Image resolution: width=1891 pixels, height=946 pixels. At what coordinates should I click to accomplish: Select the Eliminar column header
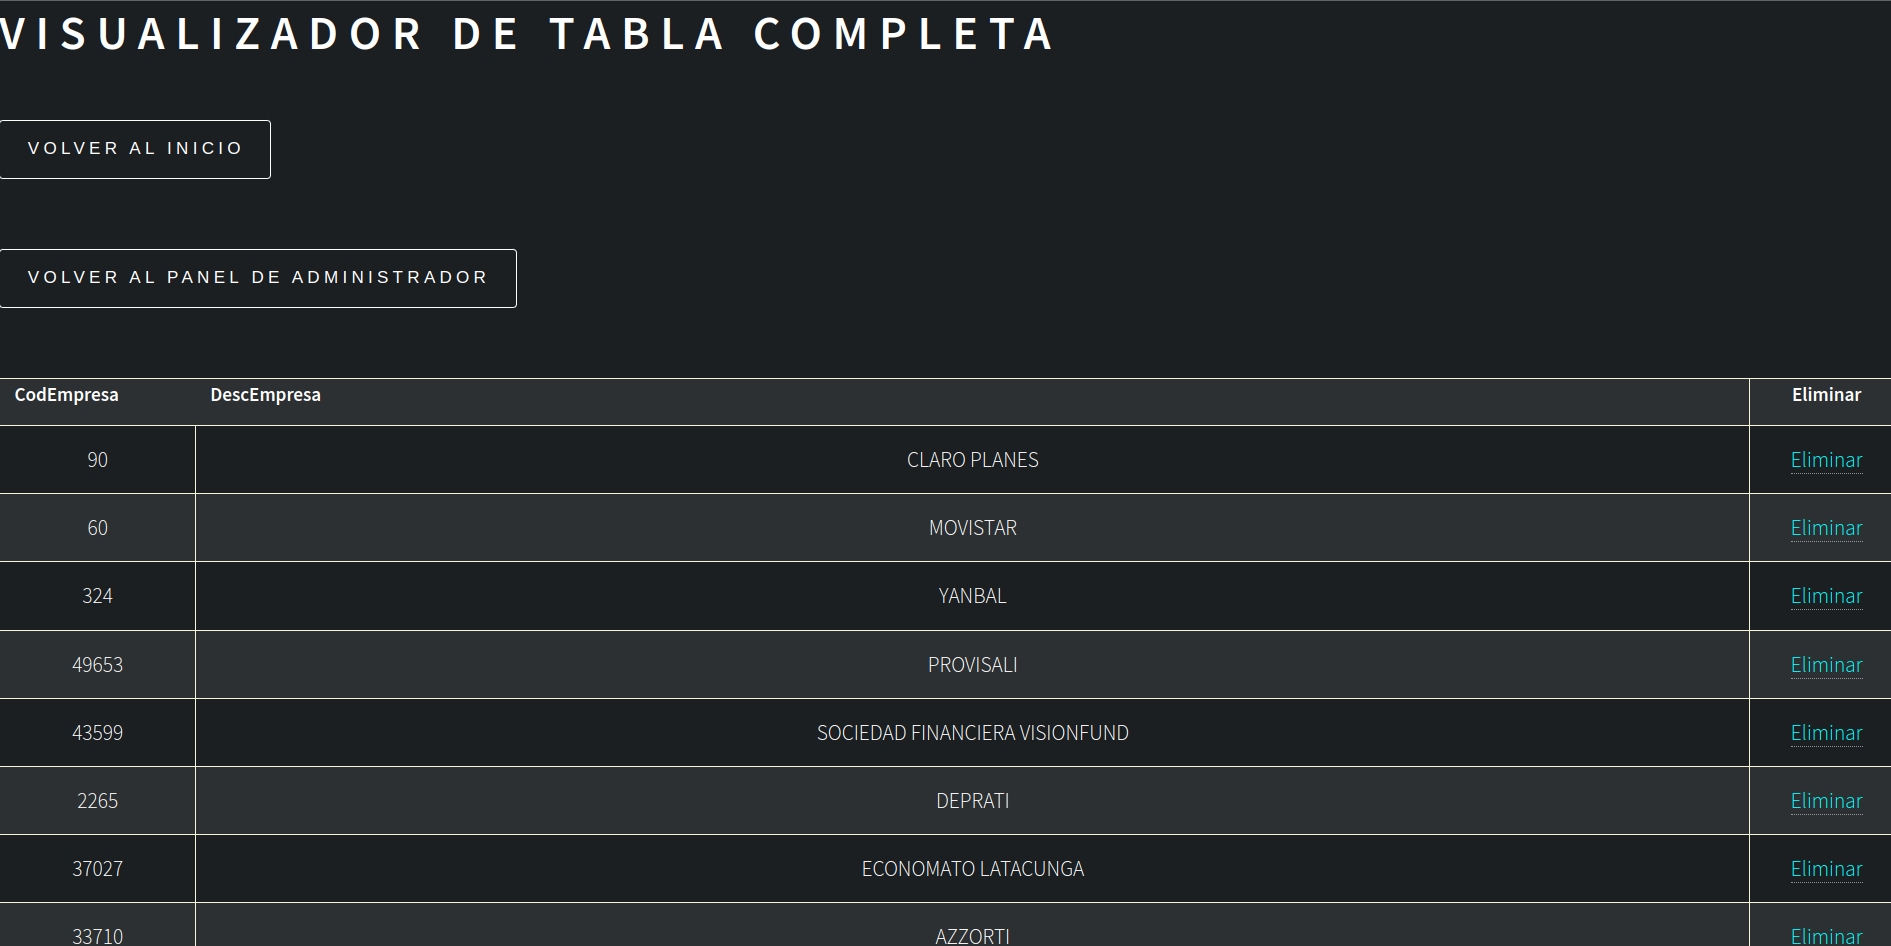point(1826,395)
